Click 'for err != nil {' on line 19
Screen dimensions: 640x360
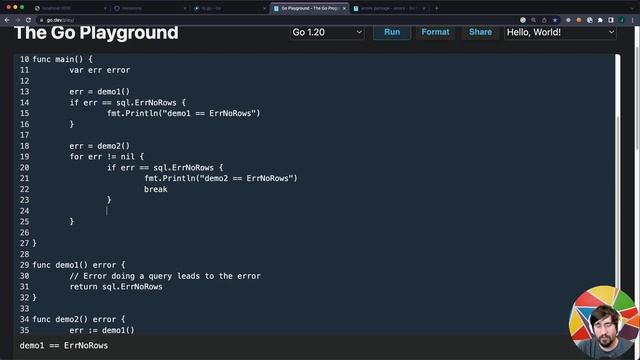107,157
